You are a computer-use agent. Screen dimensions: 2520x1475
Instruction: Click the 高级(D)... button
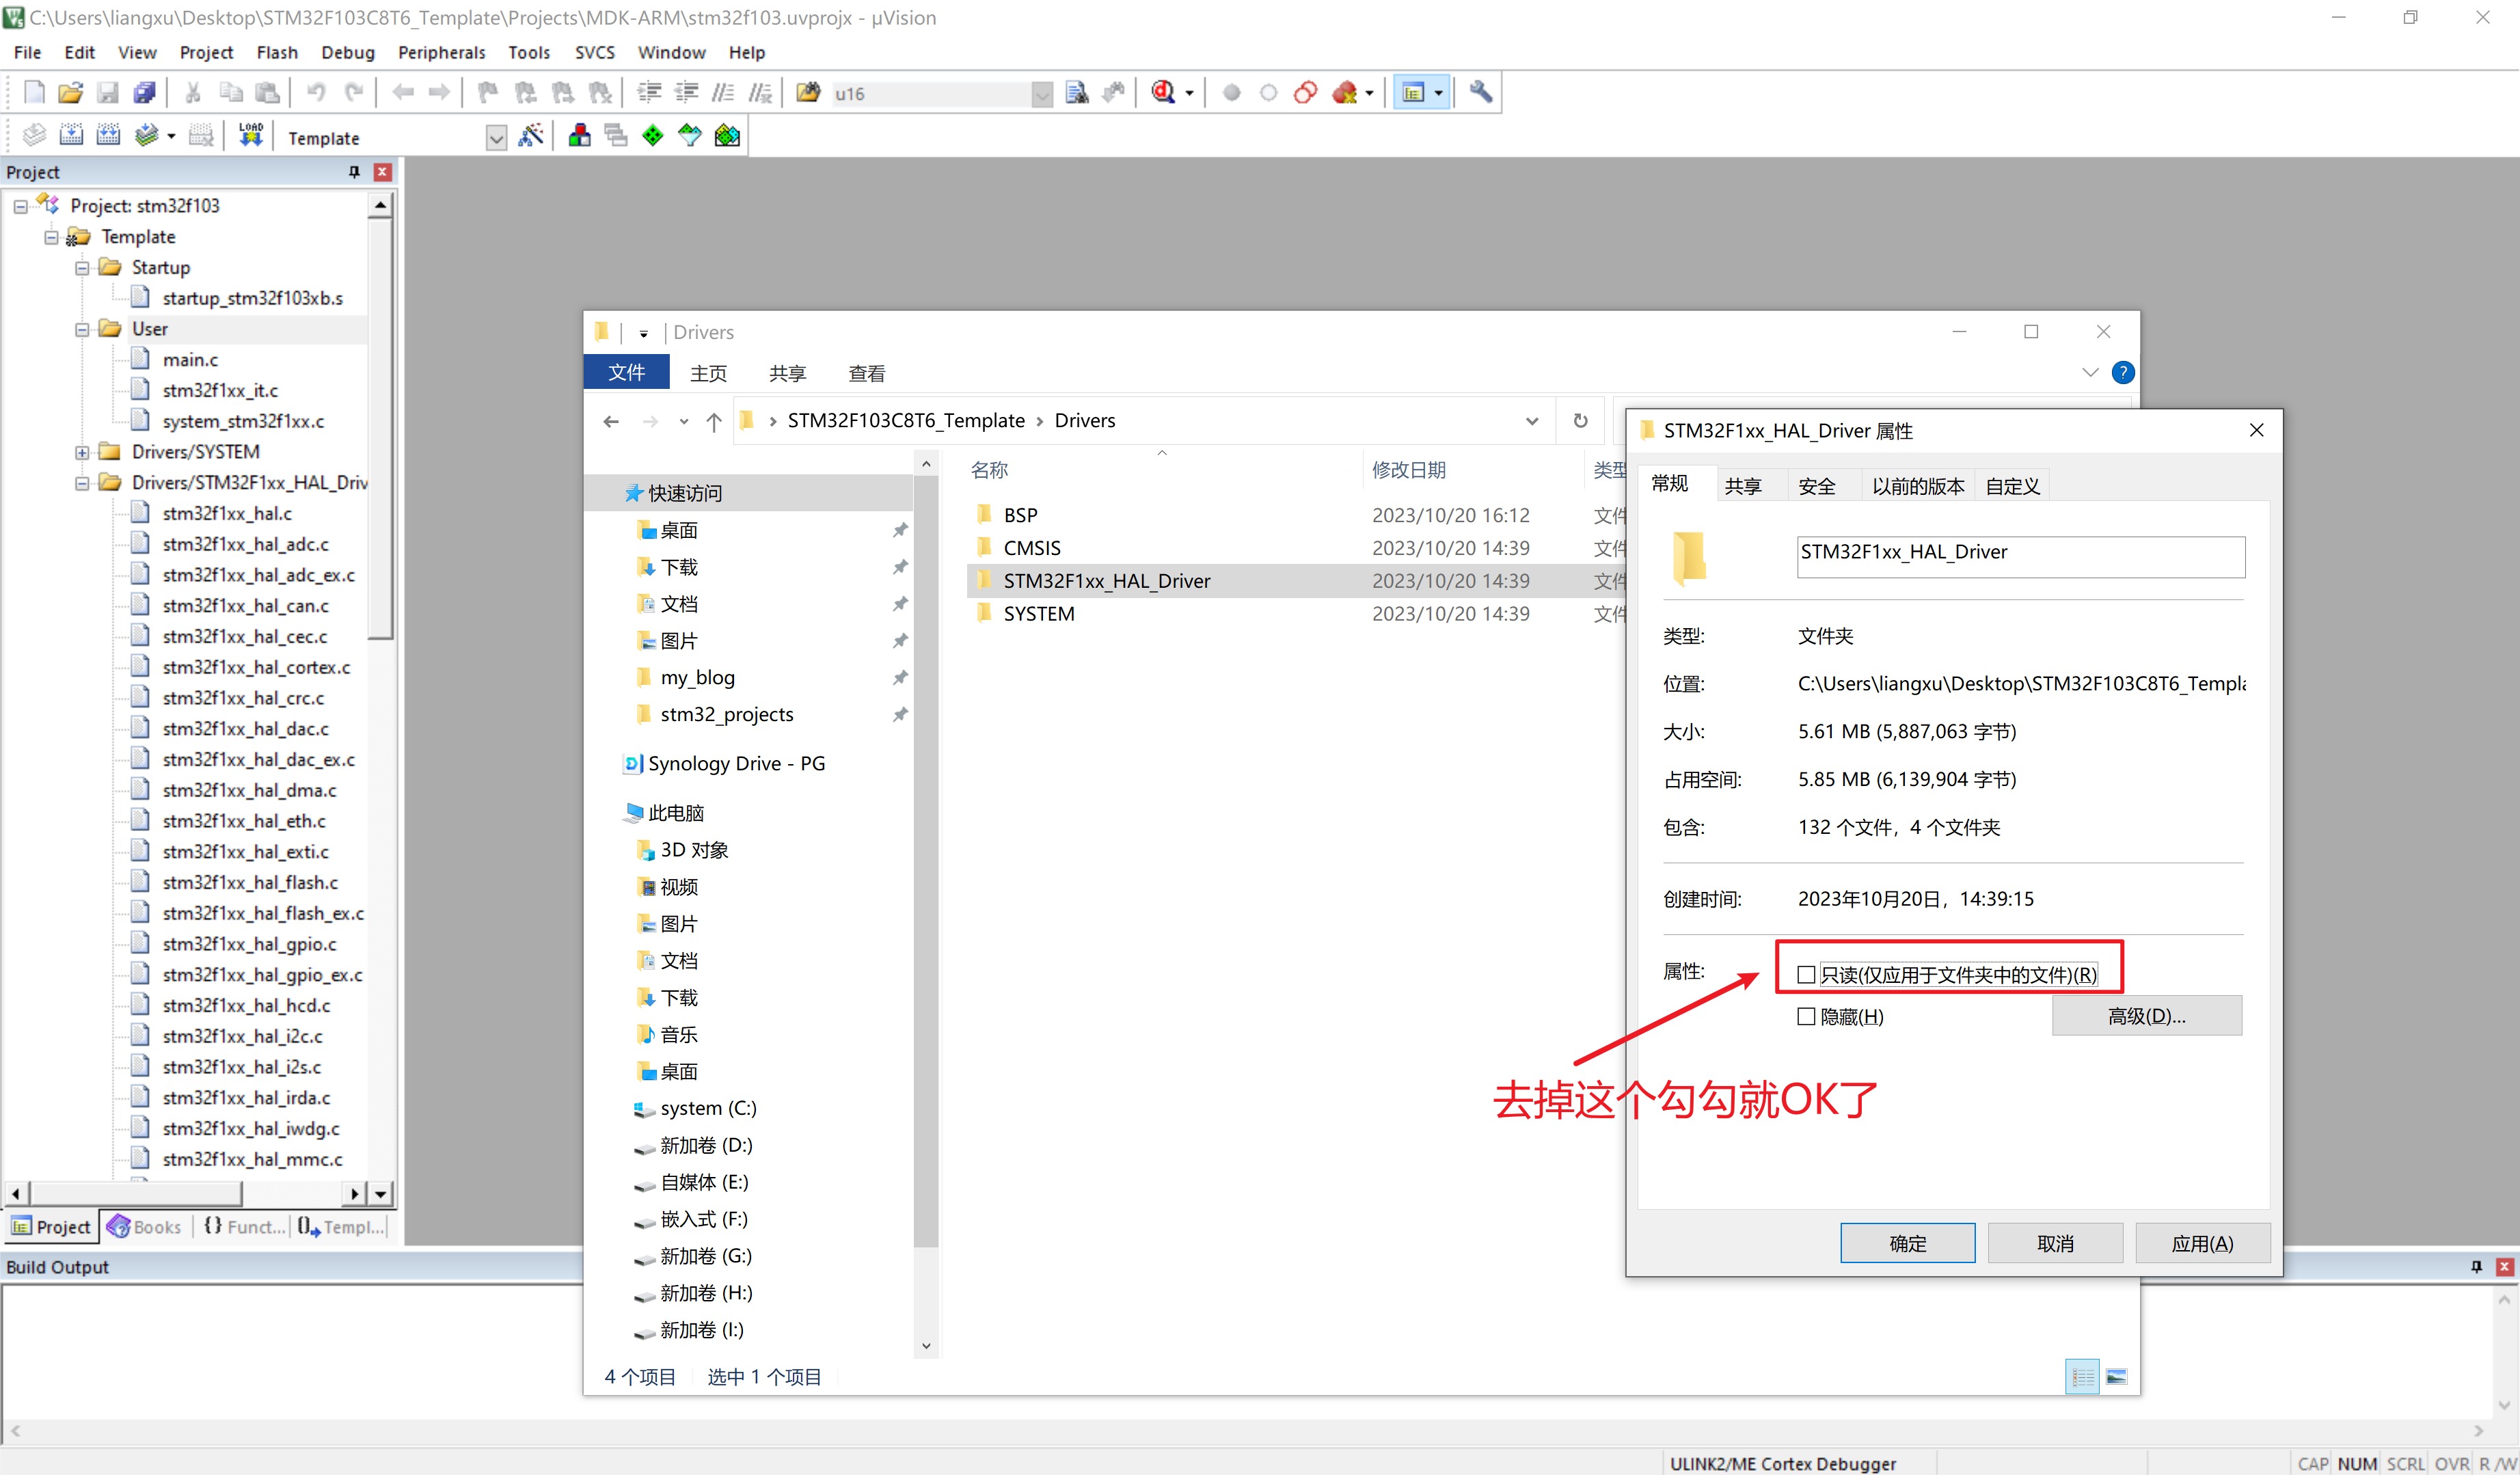pyautogui.click(x=2146, y=1016)
